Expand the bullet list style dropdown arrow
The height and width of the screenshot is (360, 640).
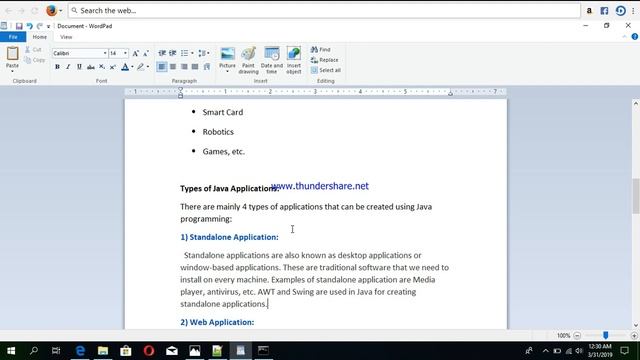[192, 53]
